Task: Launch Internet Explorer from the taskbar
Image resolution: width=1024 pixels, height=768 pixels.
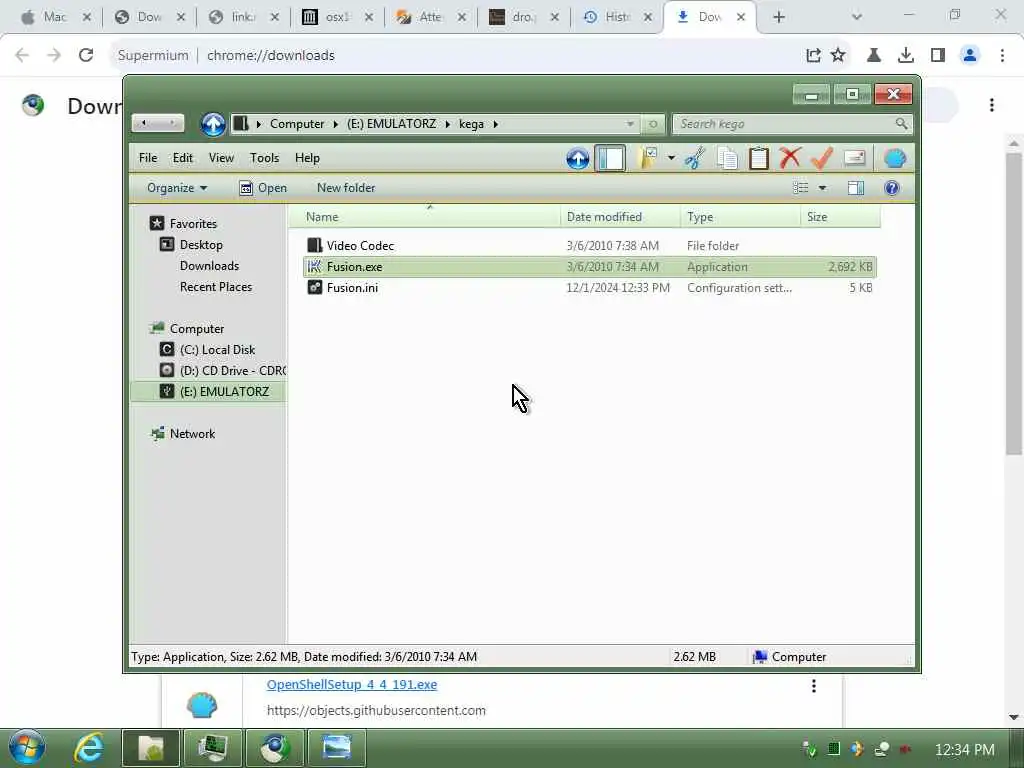Action: 88,748
